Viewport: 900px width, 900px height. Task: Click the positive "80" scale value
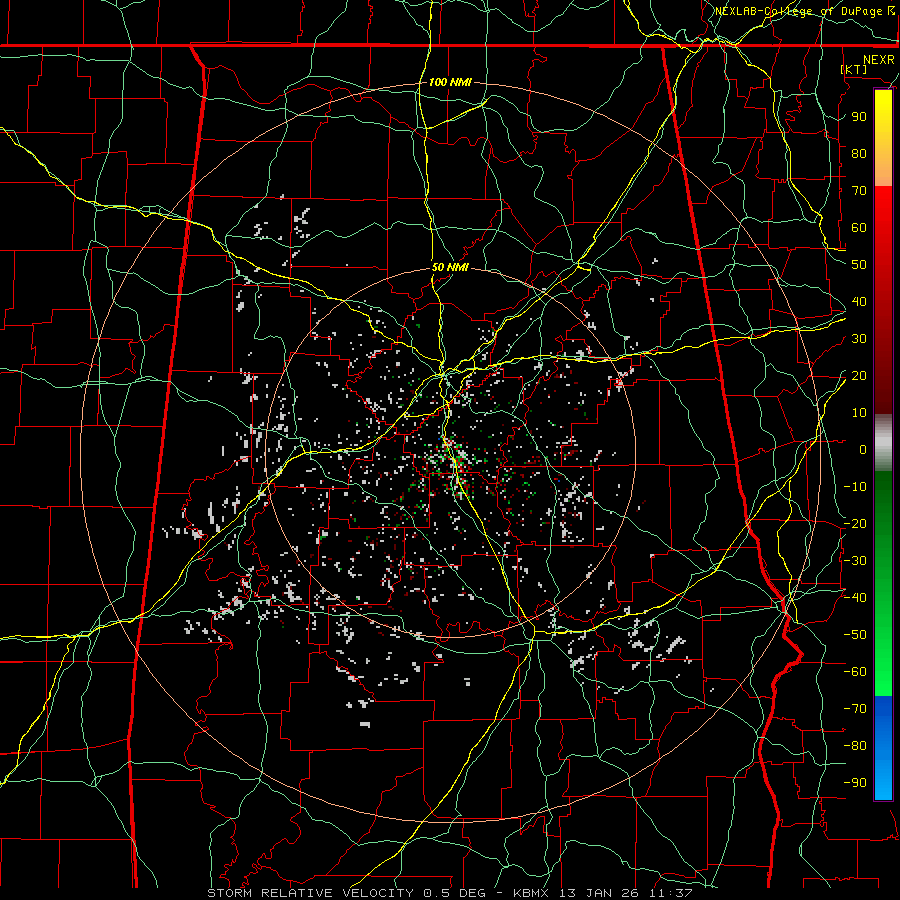point(859,153)
